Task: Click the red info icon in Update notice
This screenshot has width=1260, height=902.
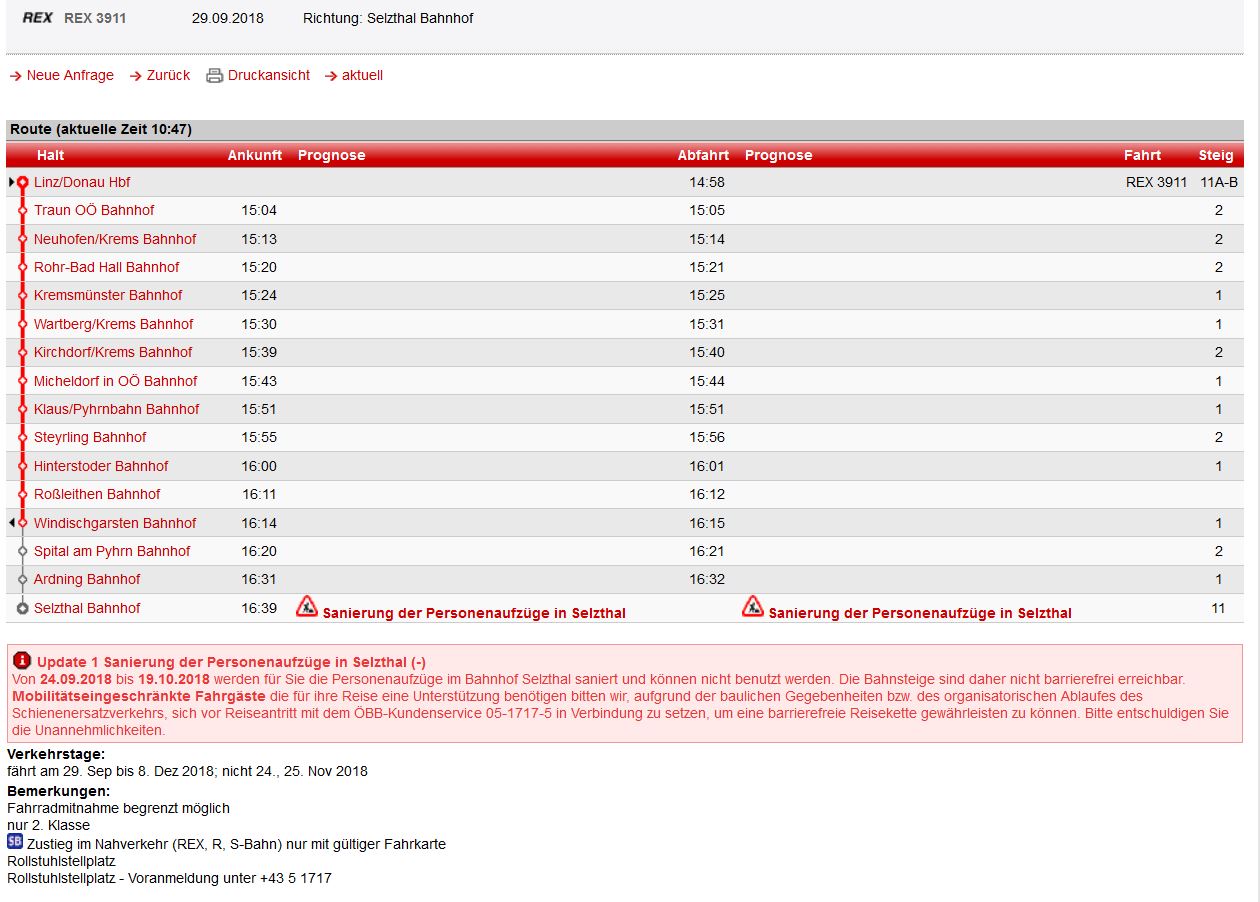Action: pos(22,660)
